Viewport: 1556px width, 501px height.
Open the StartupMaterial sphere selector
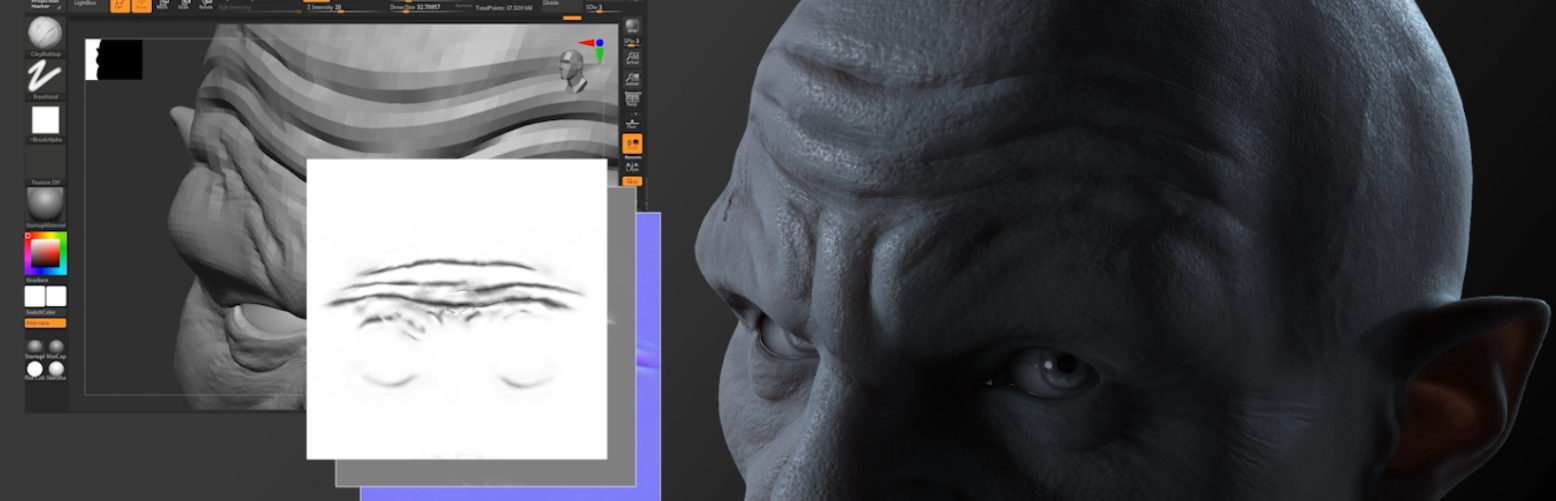click(45, 207)
